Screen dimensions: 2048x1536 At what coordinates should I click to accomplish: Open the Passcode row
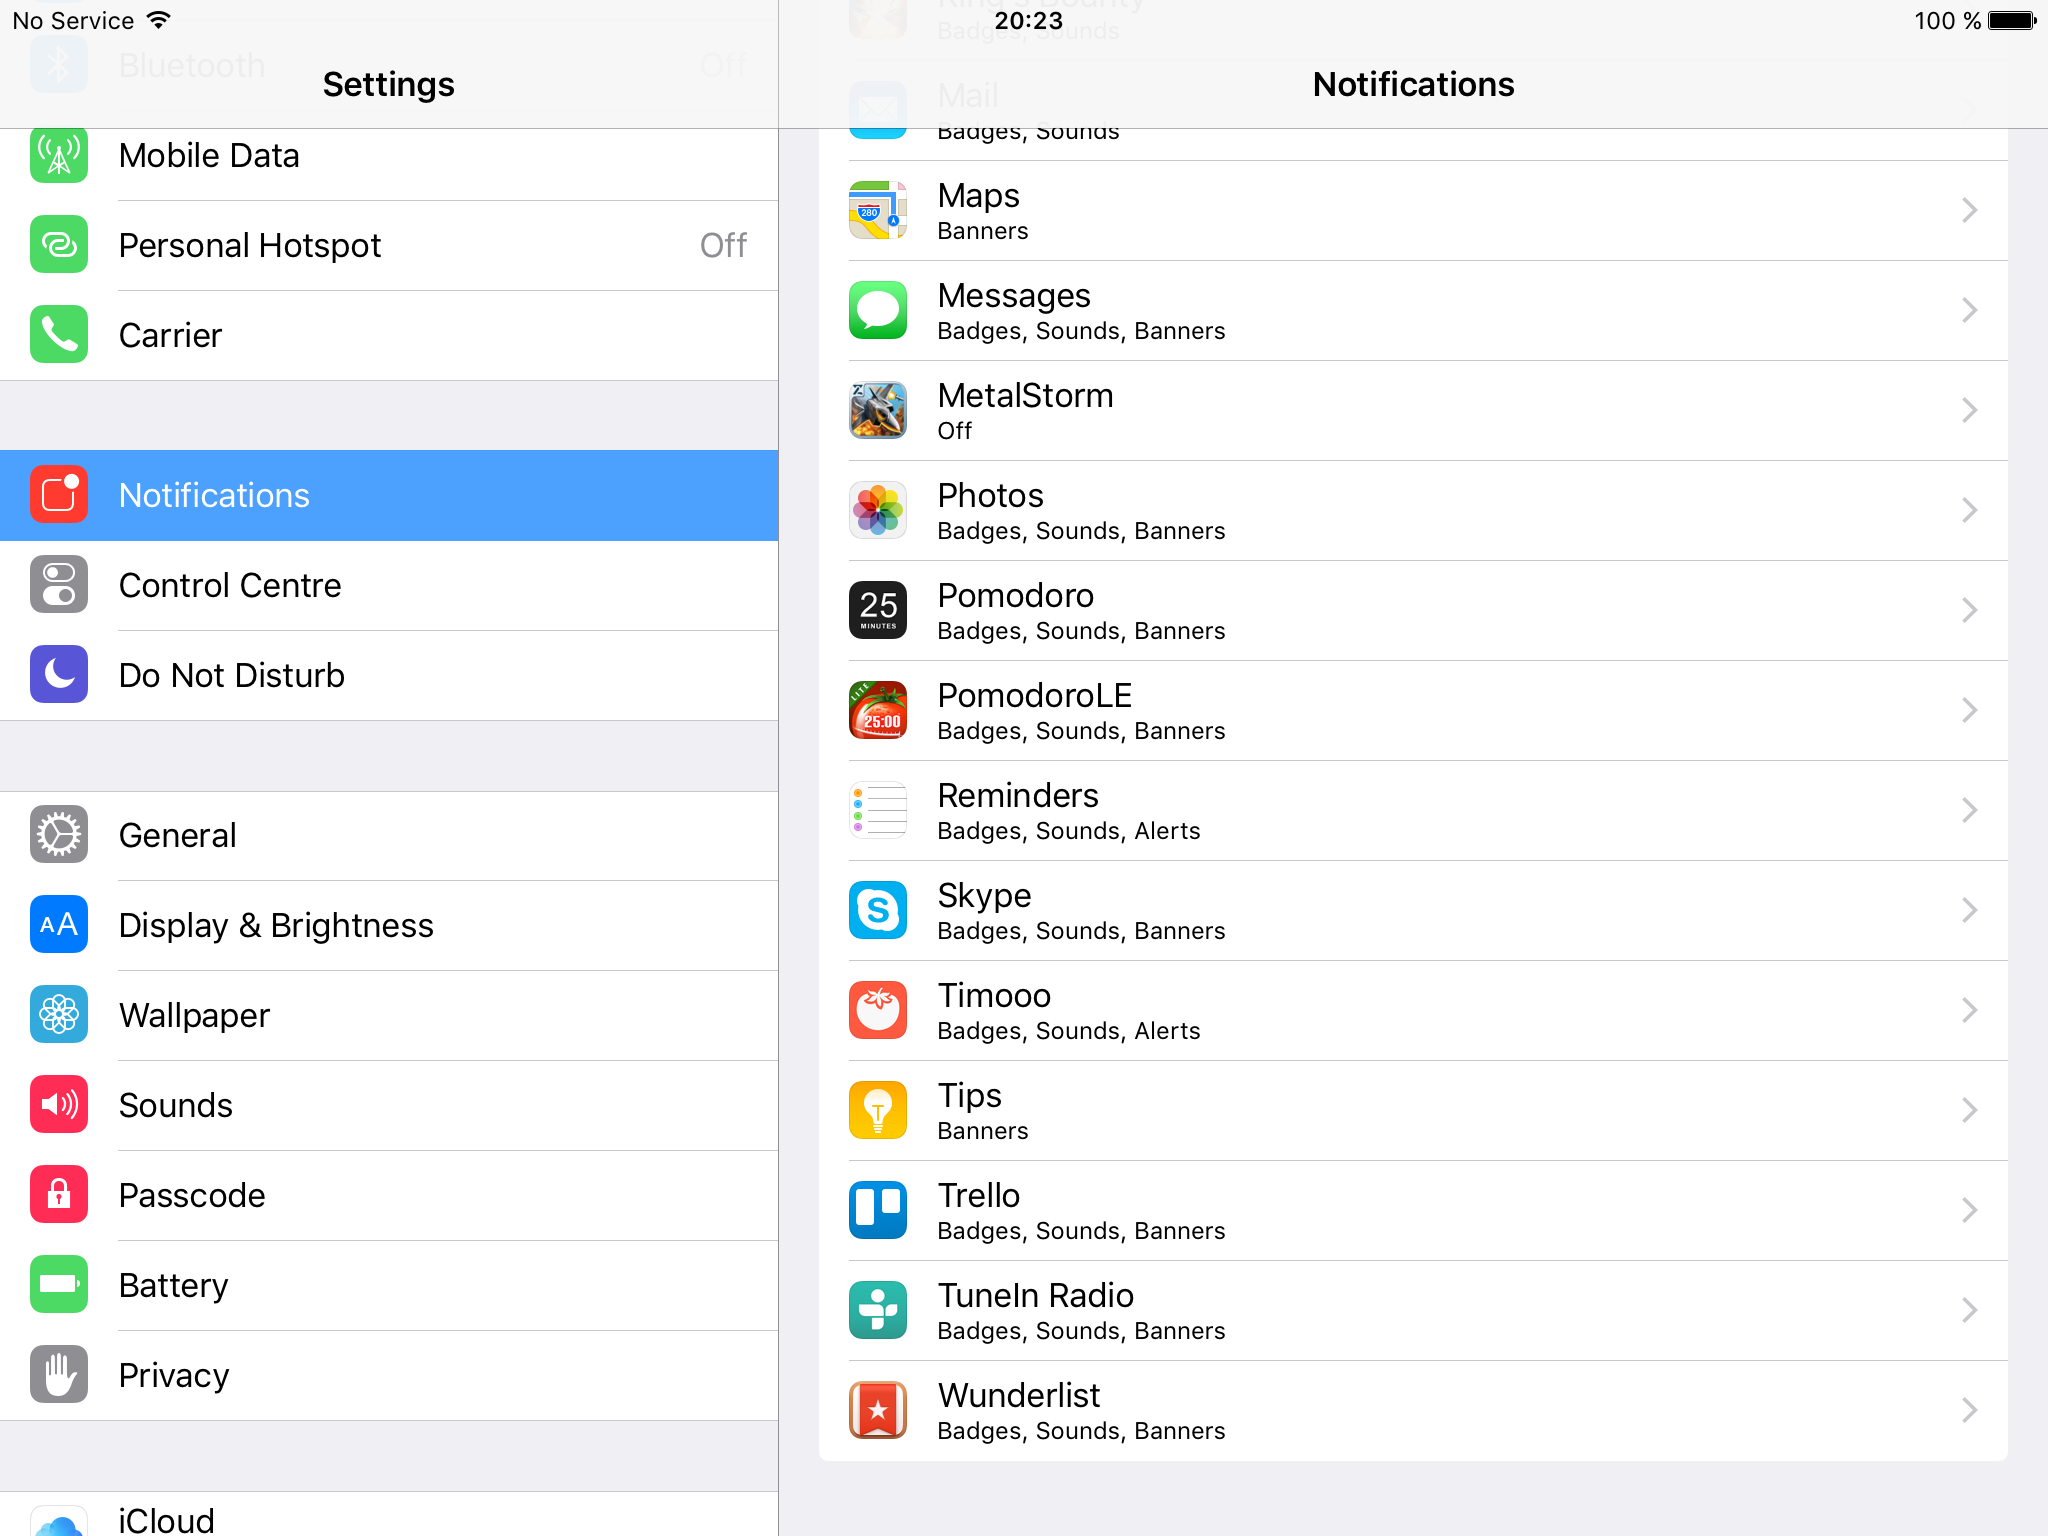click(x=389, y=1195)
